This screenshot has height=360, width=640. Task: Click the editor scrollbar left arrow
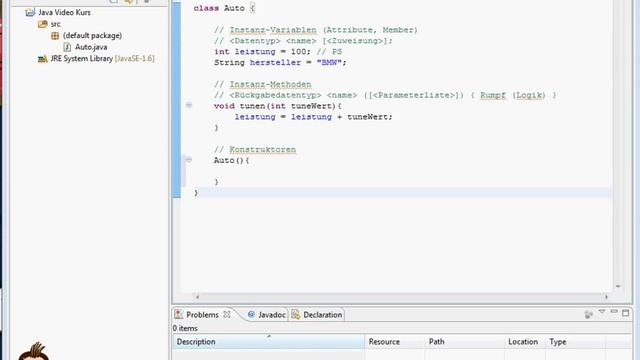tap(198, 297)
